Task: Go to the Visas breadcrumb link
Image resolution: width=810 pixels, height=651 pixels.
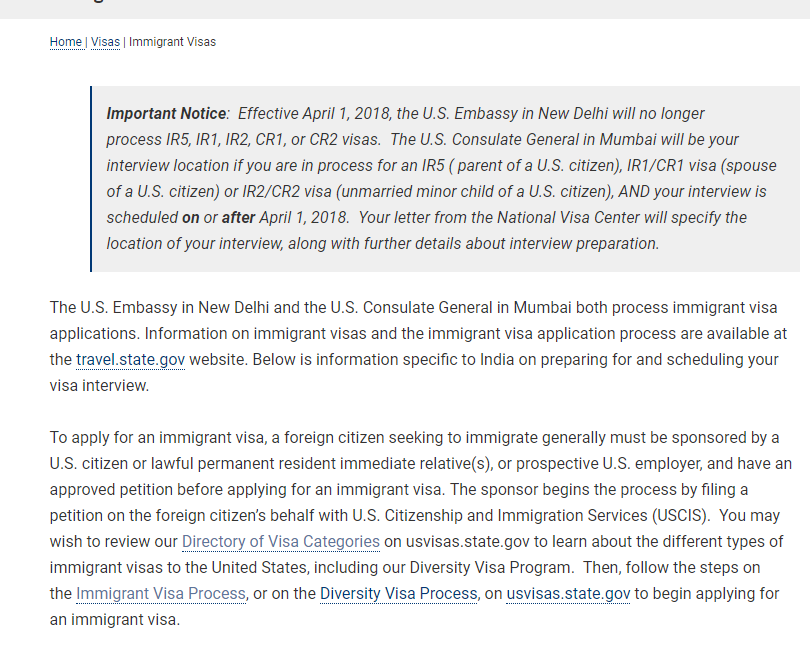Action: [x=105, y=42]
